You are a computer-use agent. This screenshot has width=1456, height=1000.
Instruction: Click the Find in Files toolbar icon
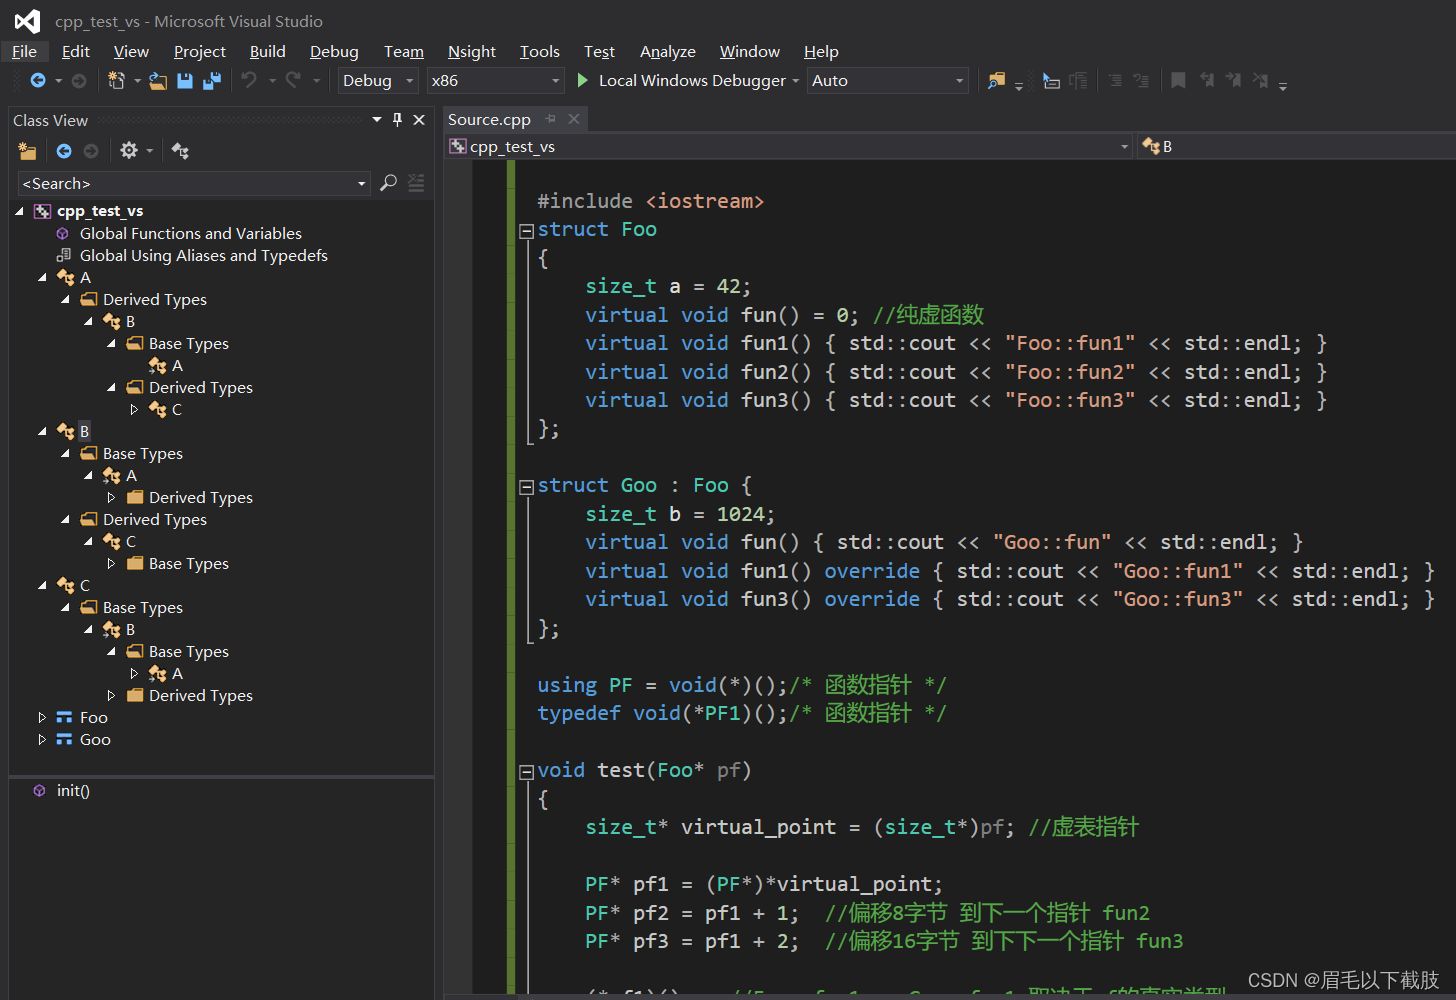pos(996,81)
